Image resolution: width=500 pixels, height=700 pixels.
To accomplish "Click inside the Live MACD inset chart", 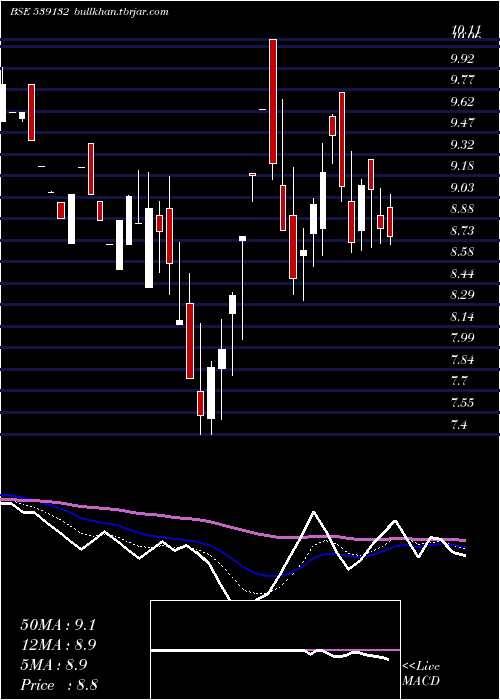I will point(275,650).
